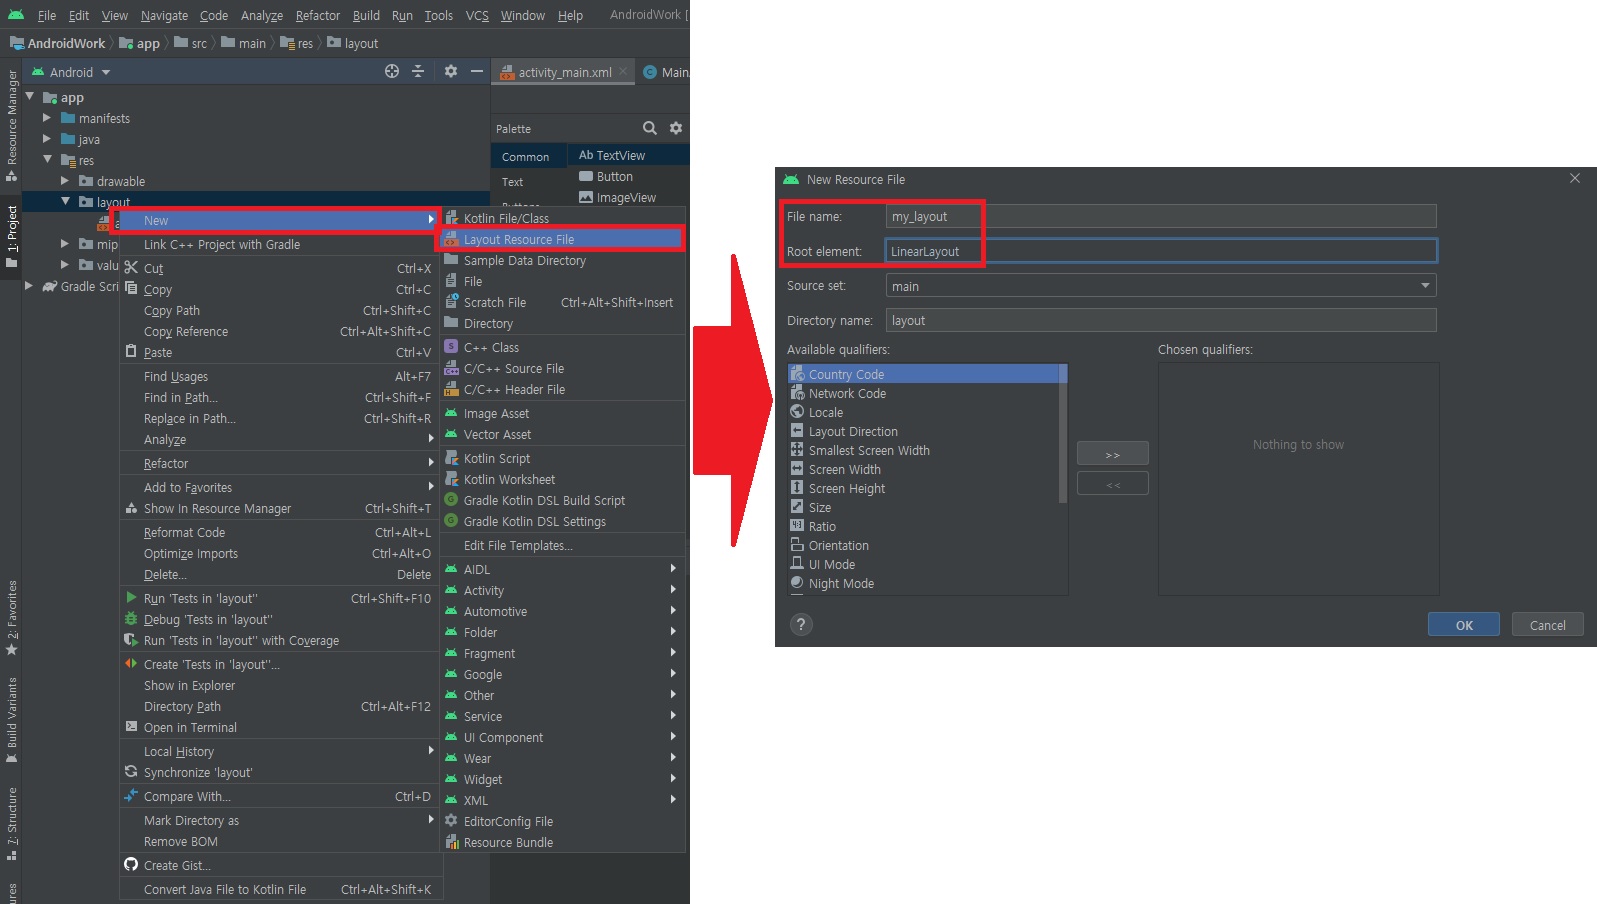The width and height of the screenshot is (1597, 904).
Task: Click the Cut scissors icon in the context menu
Action: tap(131, 268)
